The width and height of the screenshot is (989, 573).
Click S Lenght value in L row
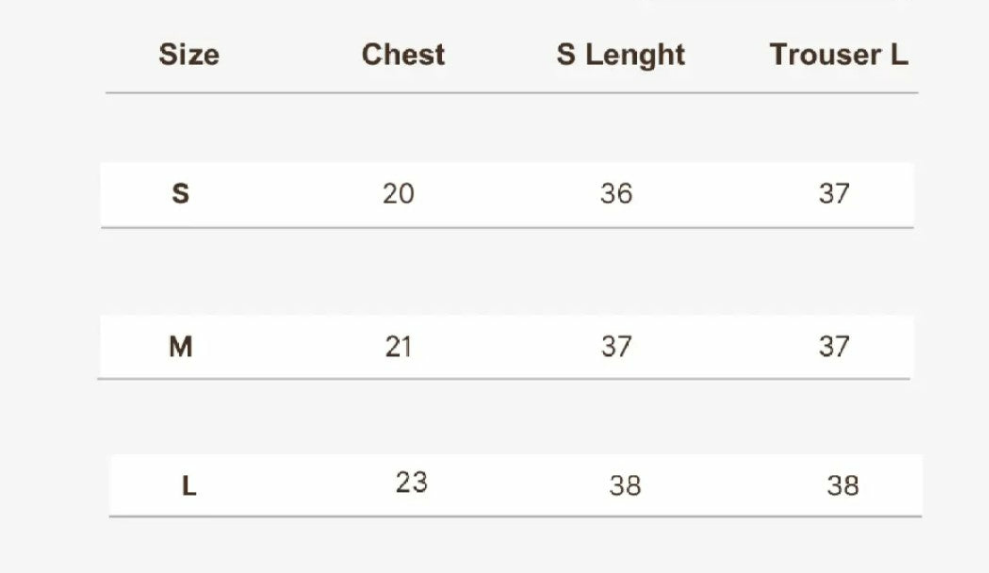pyautogui.click(x=625, y=486)
